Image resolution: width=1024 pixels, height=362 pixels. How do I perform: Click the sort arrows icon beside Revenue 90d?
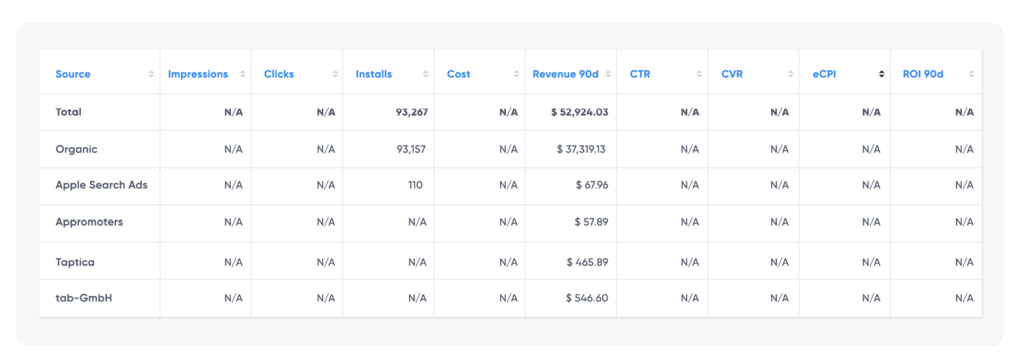point(608,74)
